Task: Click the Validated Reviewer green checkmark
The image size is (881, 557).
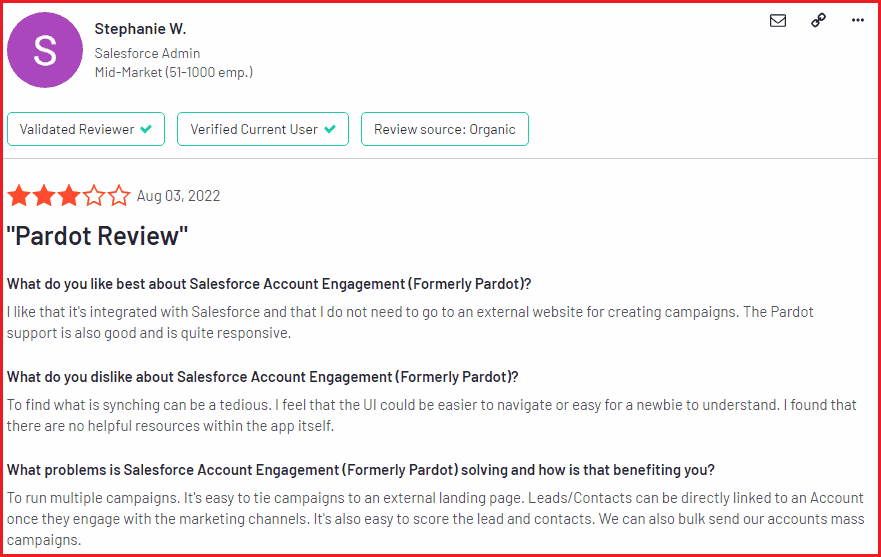Action: click(x=146, y=129)
